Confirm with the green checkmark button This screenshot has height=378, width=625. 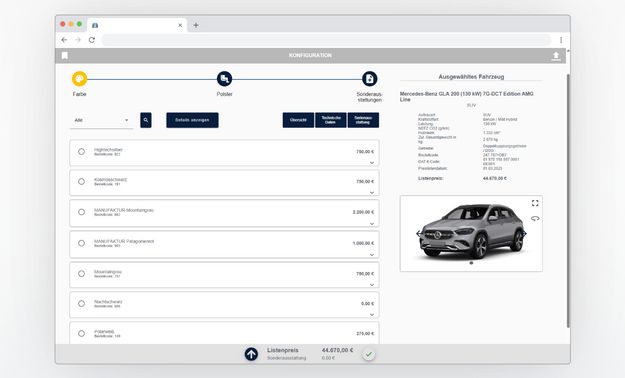[369, 354]
